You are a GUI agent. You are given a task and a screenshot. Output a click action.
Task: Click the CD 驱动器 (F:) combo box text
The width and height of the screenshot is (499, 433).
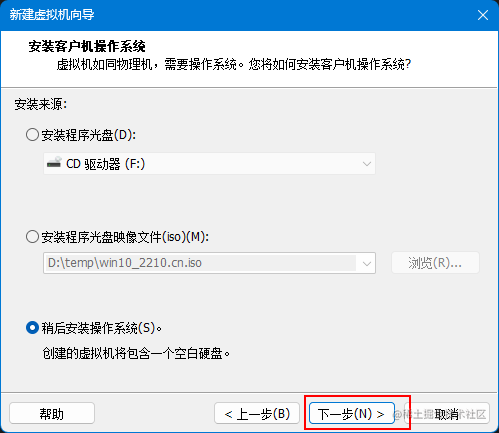[105, 164]
